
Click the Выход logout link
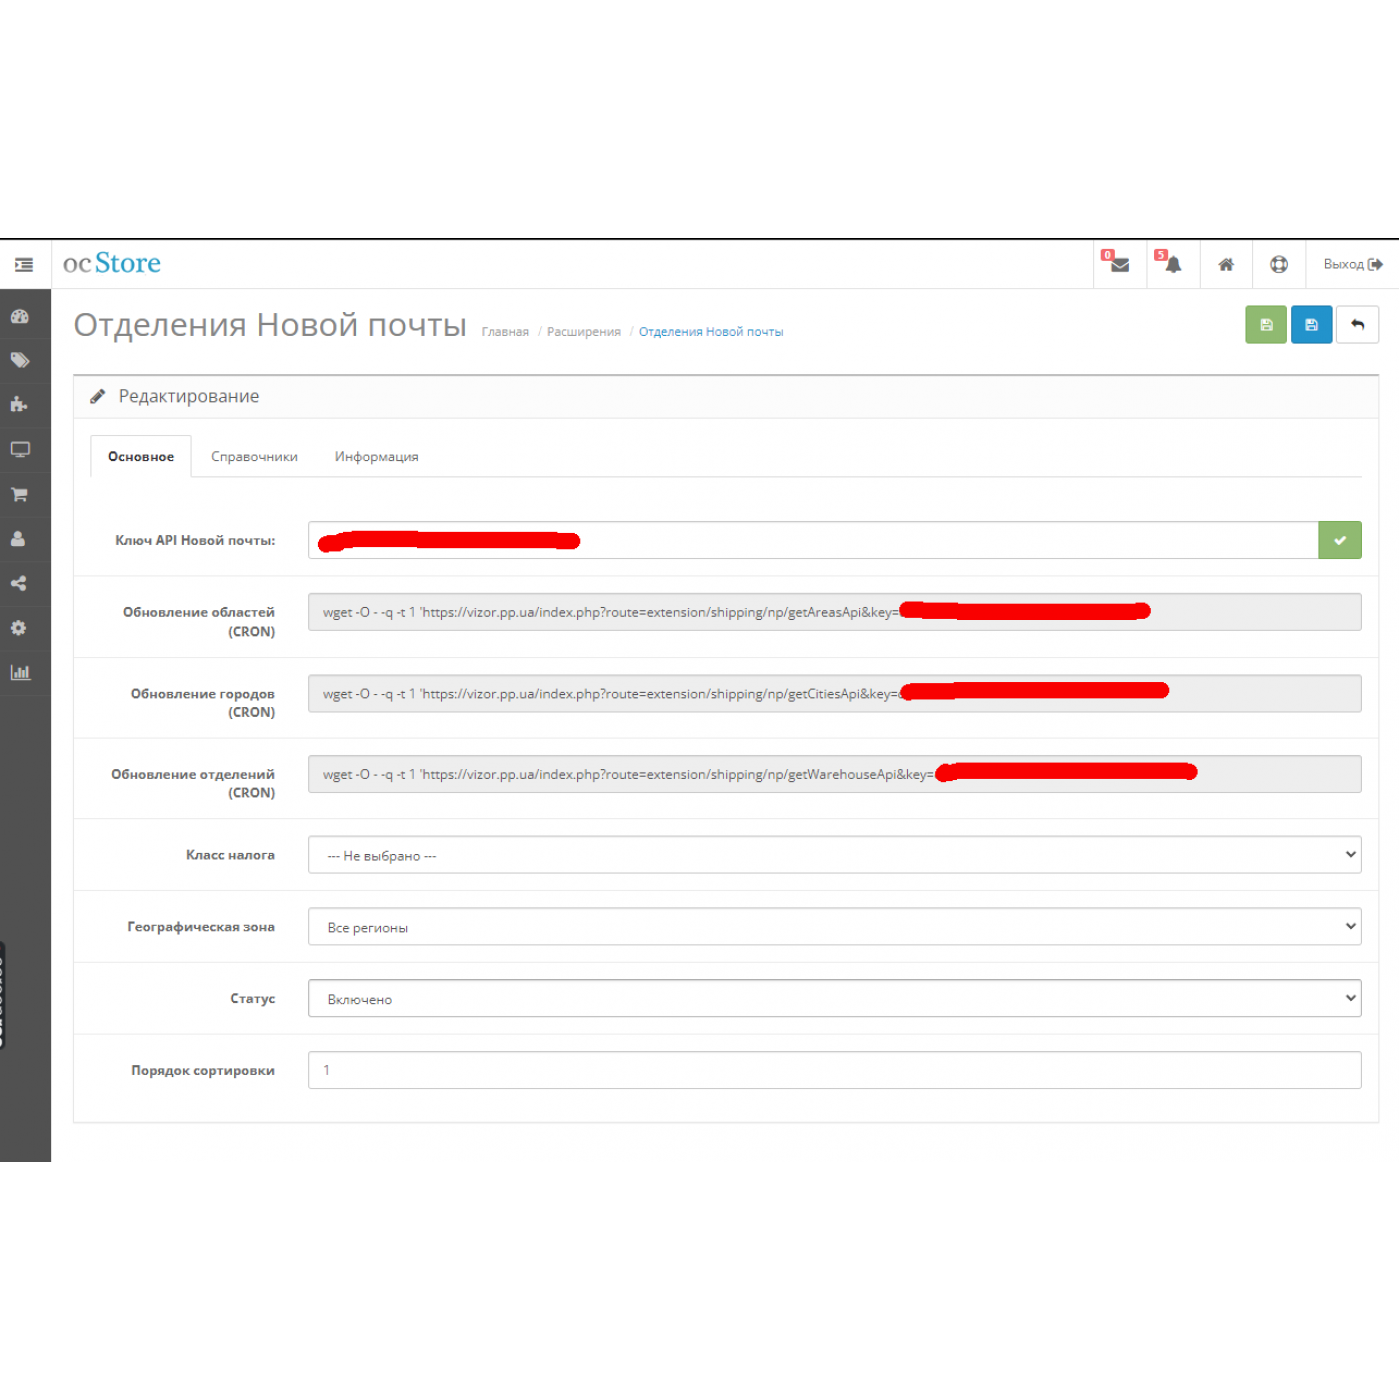(x=1352, y=265)
